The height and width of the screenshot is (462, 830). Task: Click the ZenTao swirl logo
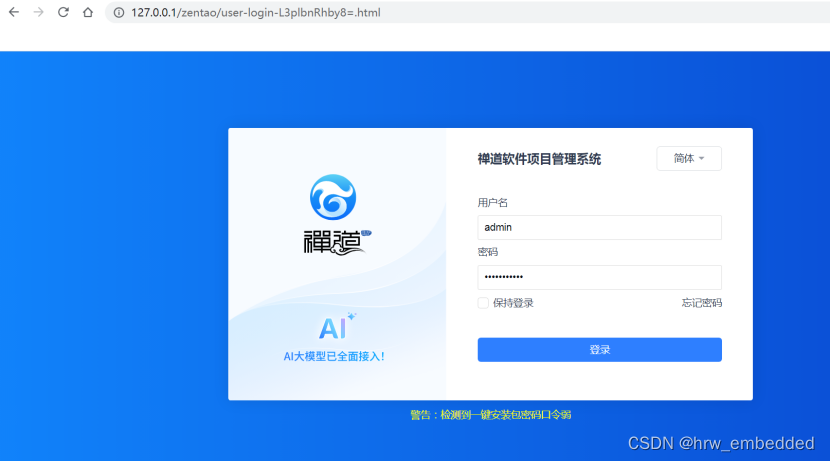point(333,197)
